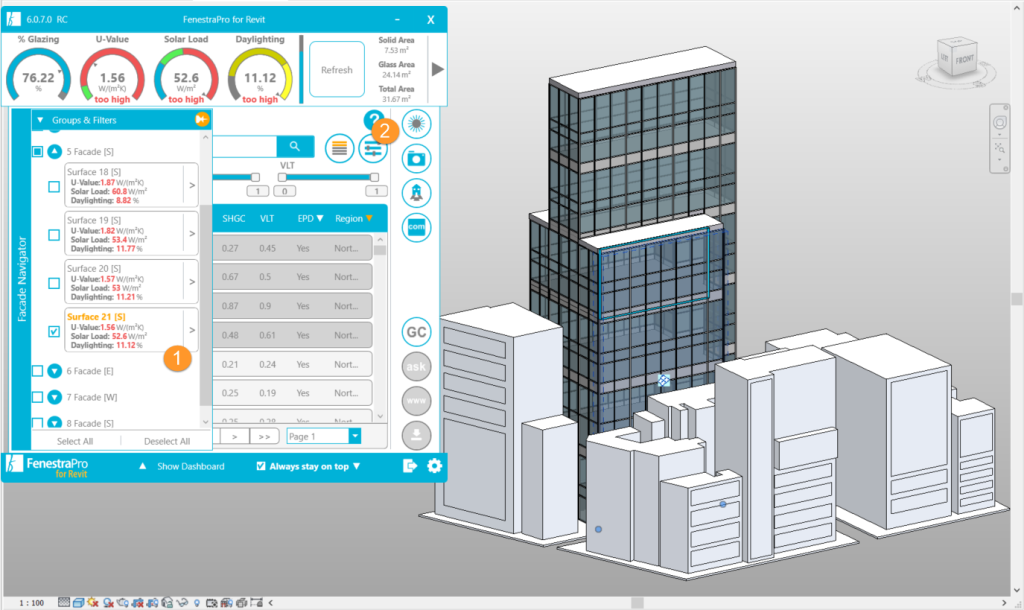Open the dropdown arrow after 'Always stay on top'
The image size is (1024, 610).
coord(357,466)
